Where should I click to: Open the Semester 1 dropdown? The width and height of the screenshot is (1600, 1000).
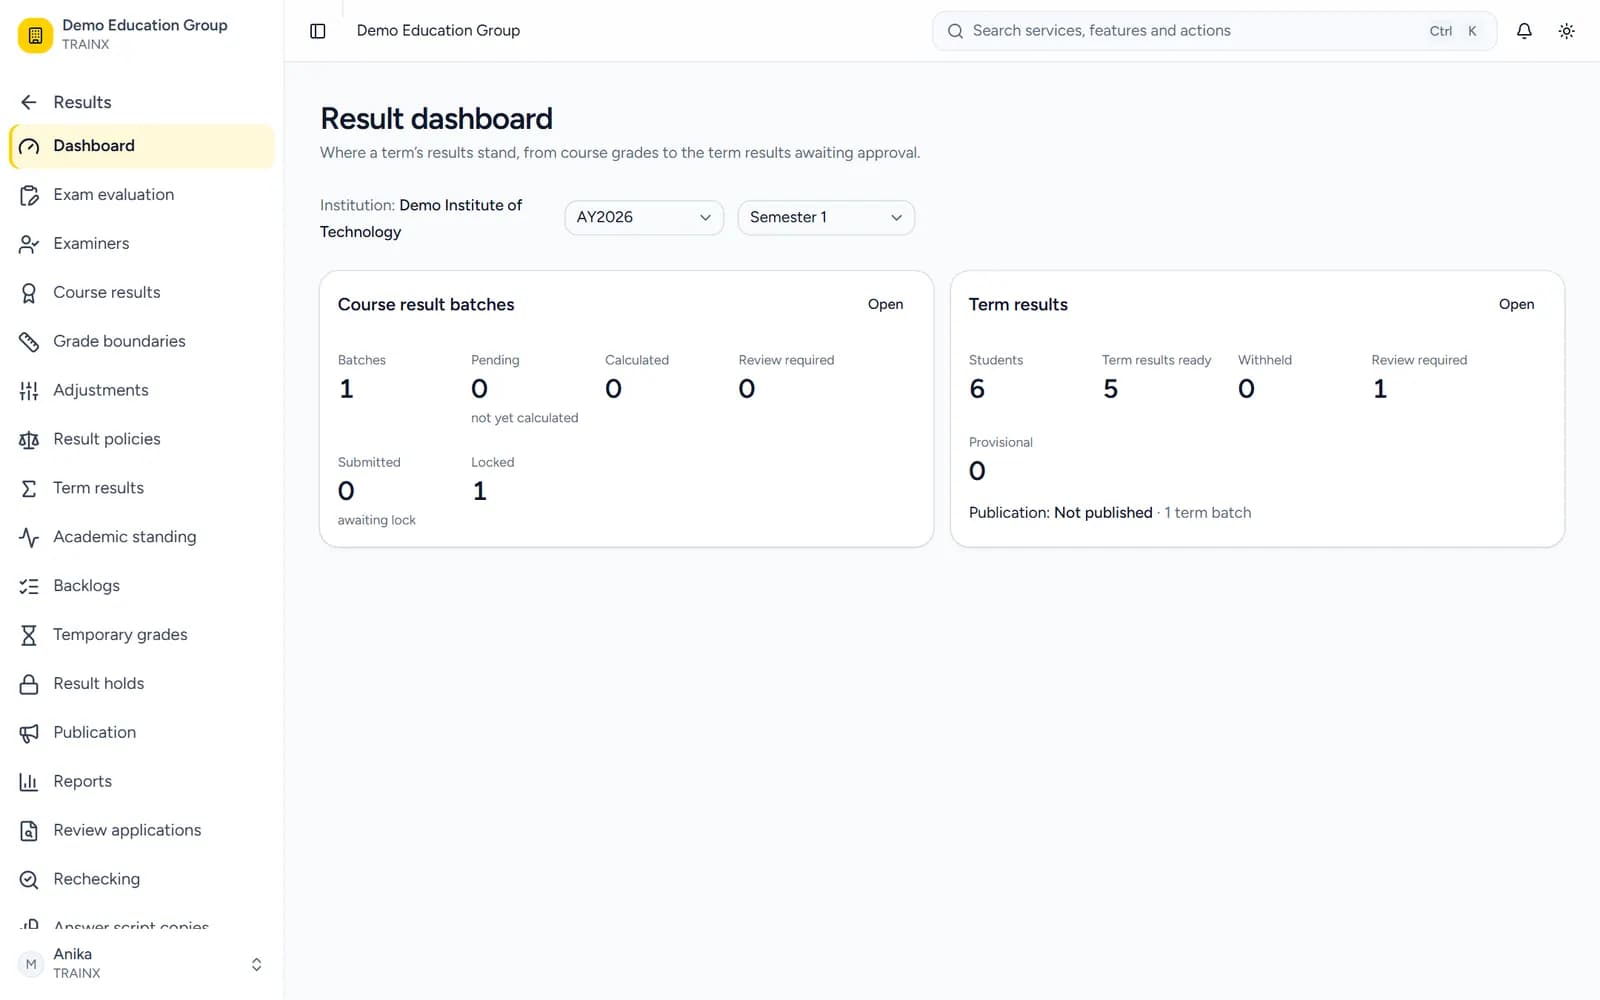826,217
